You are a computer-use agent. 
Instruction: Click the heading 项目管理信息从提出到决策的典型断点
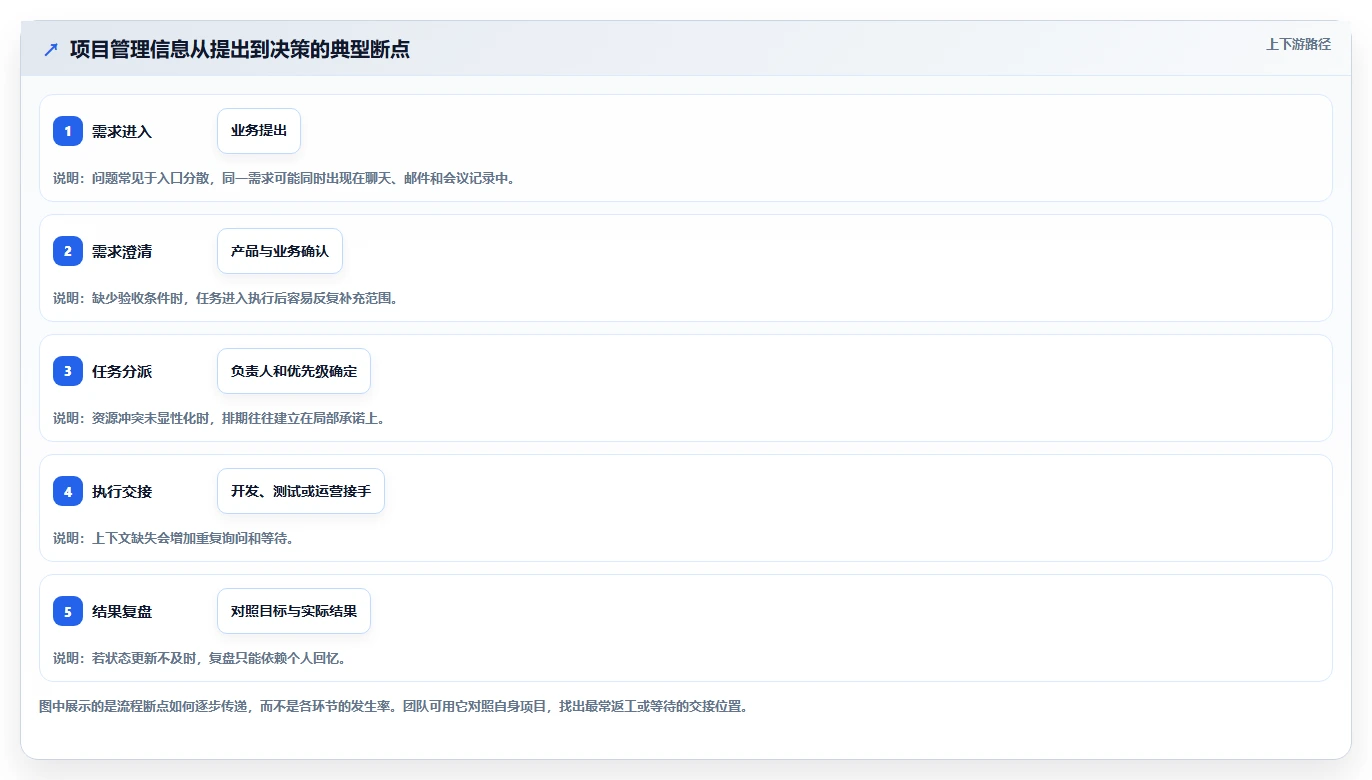click(x=240, y=49)
